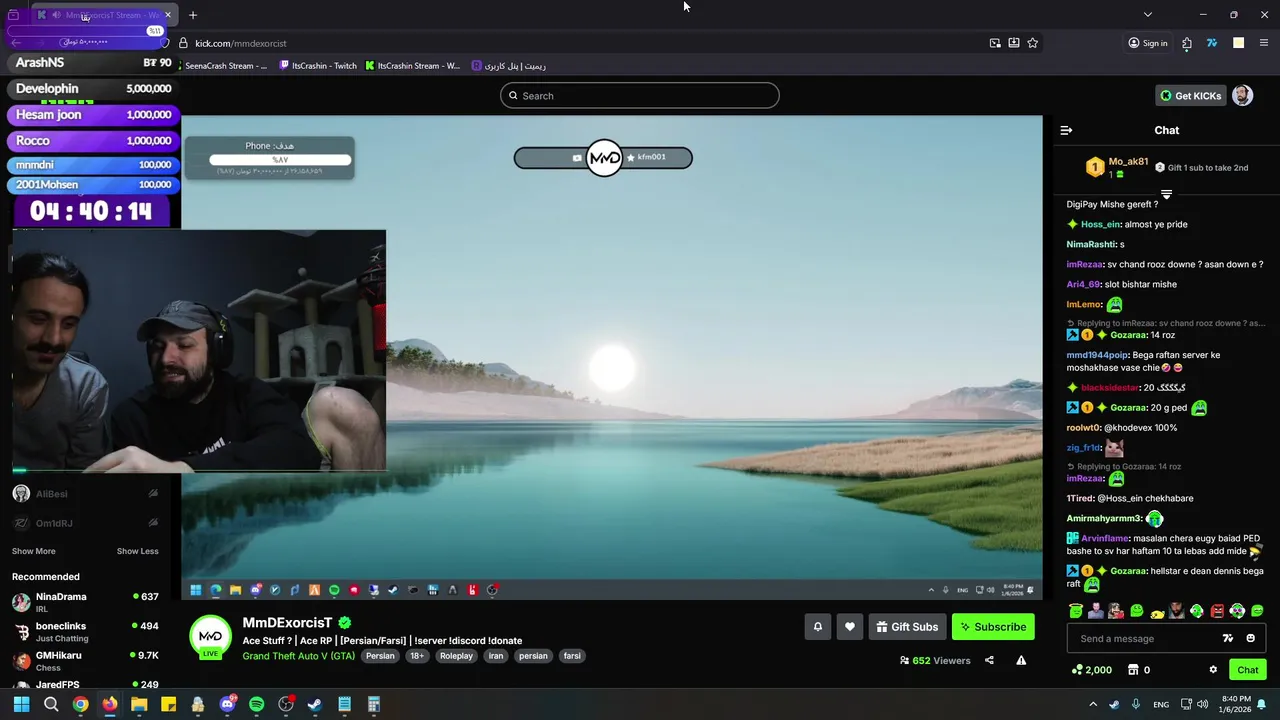Click the Get KICKs button

(1190, 96)
